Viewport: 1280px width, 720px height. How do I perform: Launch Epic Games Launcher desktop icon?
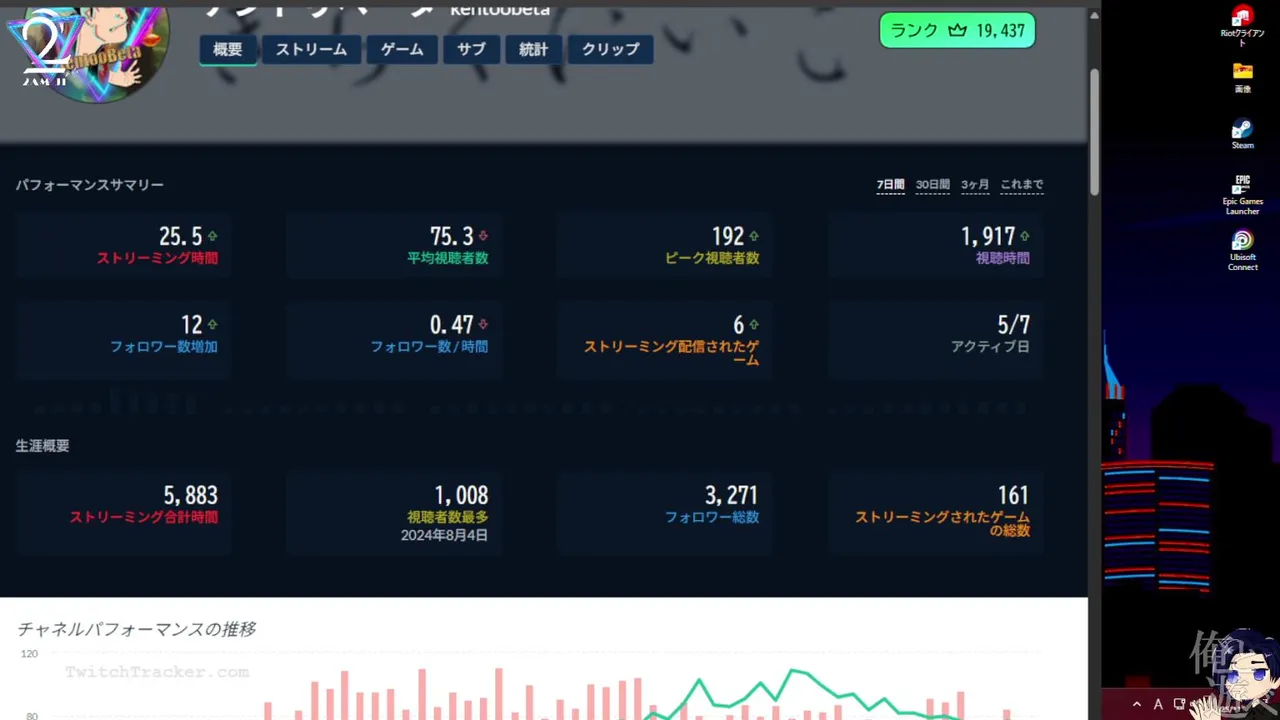pos(1242,195)
